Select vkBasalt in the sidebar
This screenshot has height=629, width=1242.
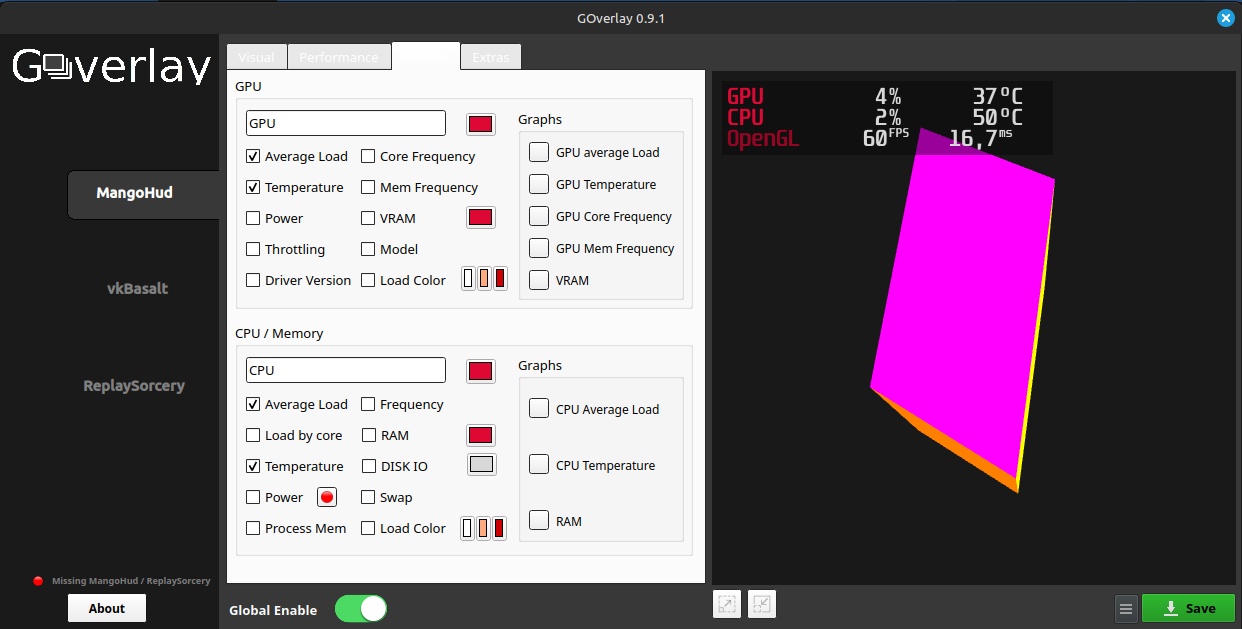coord(137,288)
